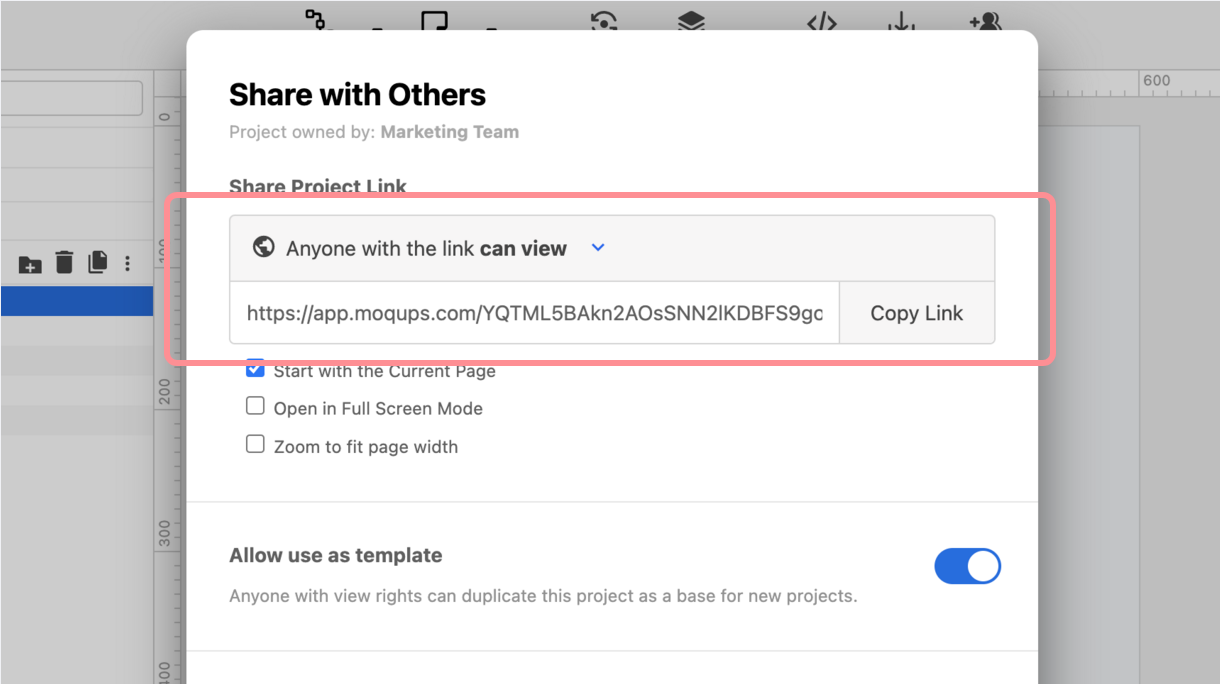Click Anyone with the link can view

pos(426,249)
